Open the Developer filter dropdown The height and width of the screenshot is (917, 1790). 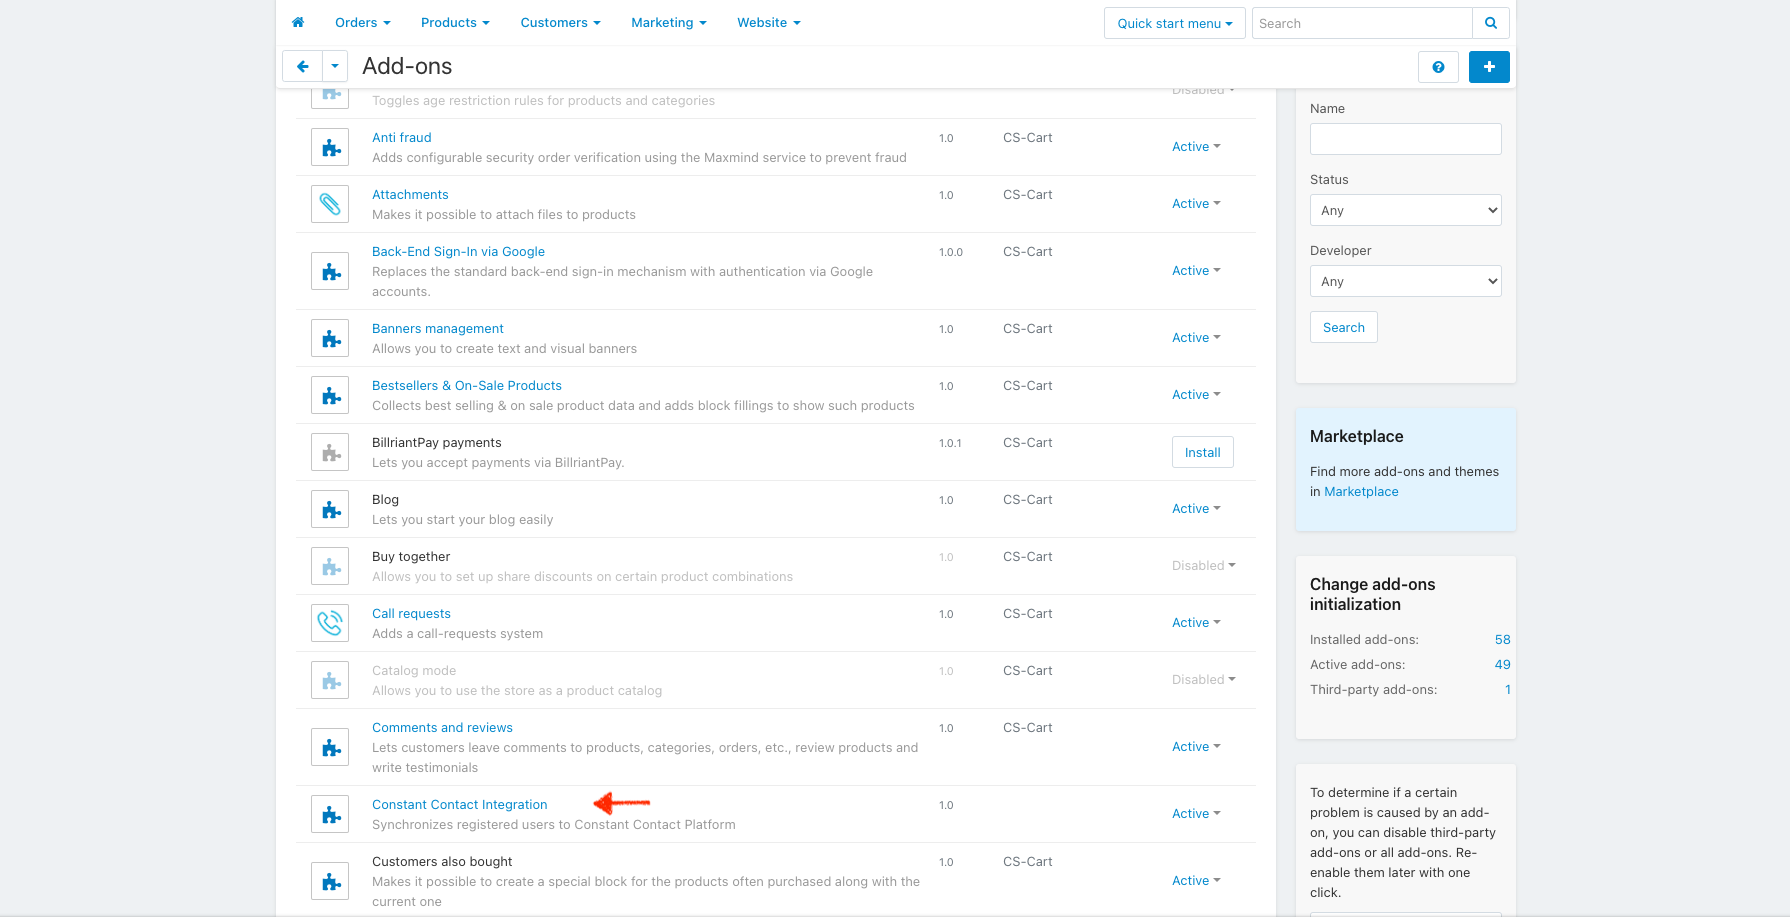[x=1405, y=282]
